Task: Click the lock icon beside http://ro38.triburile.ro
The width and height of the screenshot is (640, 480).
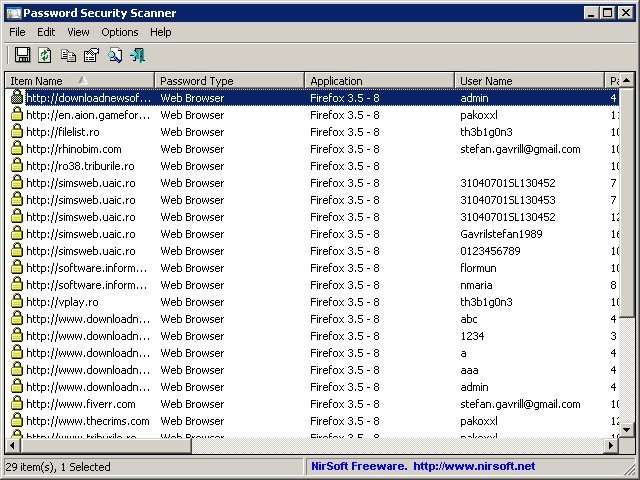Action: tap(17, 166)
